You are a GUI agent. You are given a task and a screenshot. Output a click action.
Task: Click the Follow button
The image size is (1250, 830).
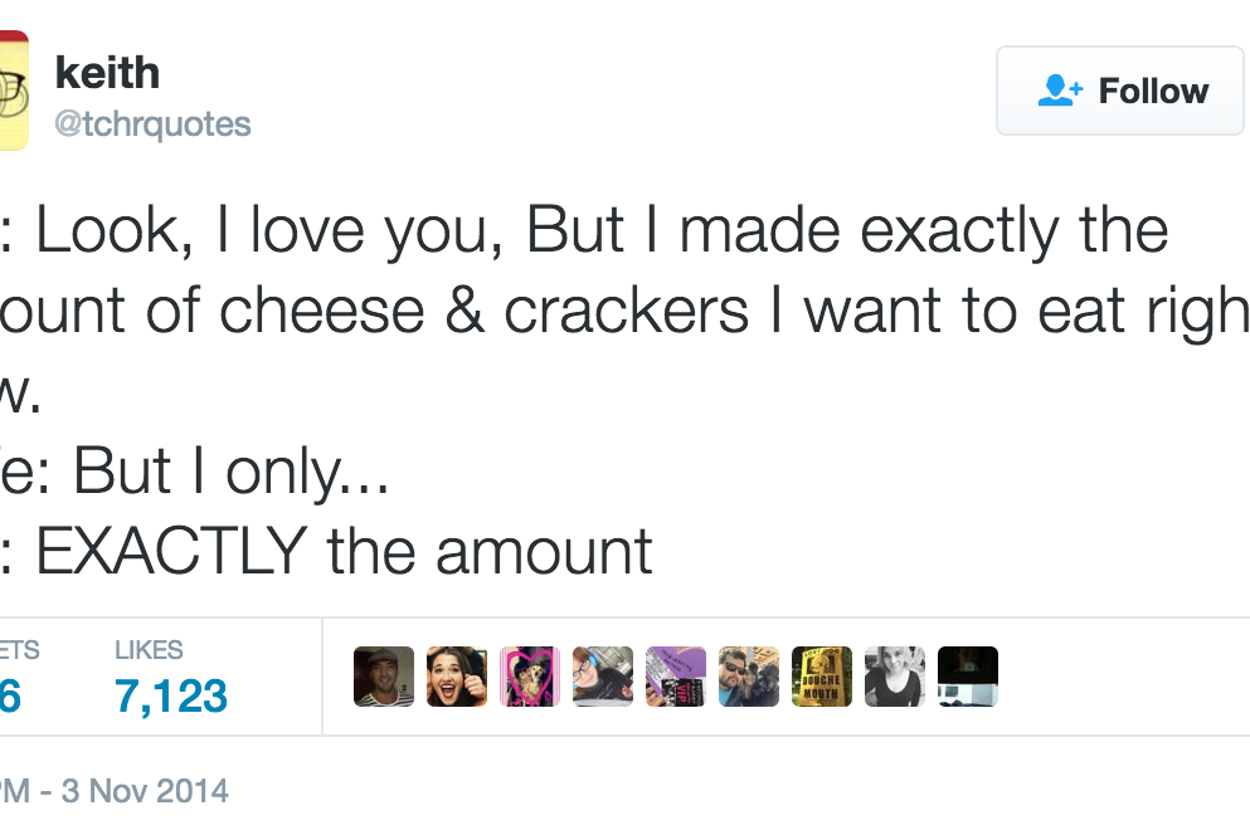tap(1120, 91)
